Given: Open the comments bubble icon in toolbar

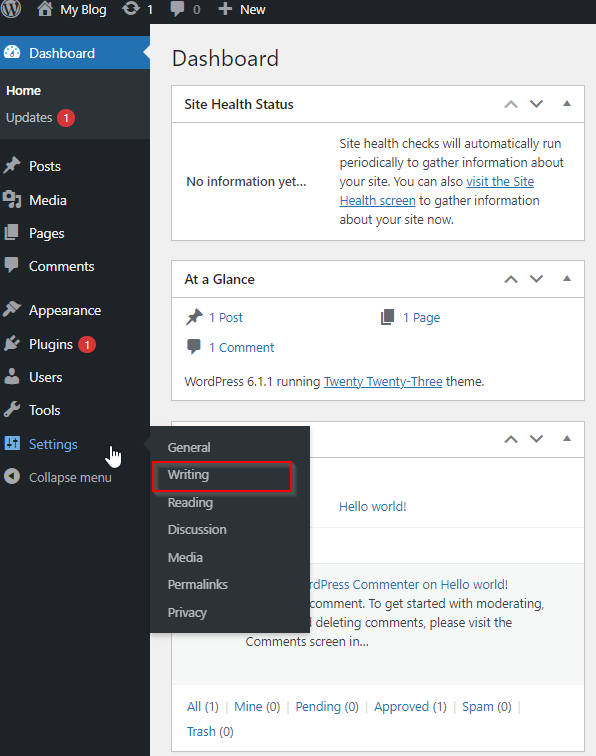Looking at the screenshot, I should point(177,10).
